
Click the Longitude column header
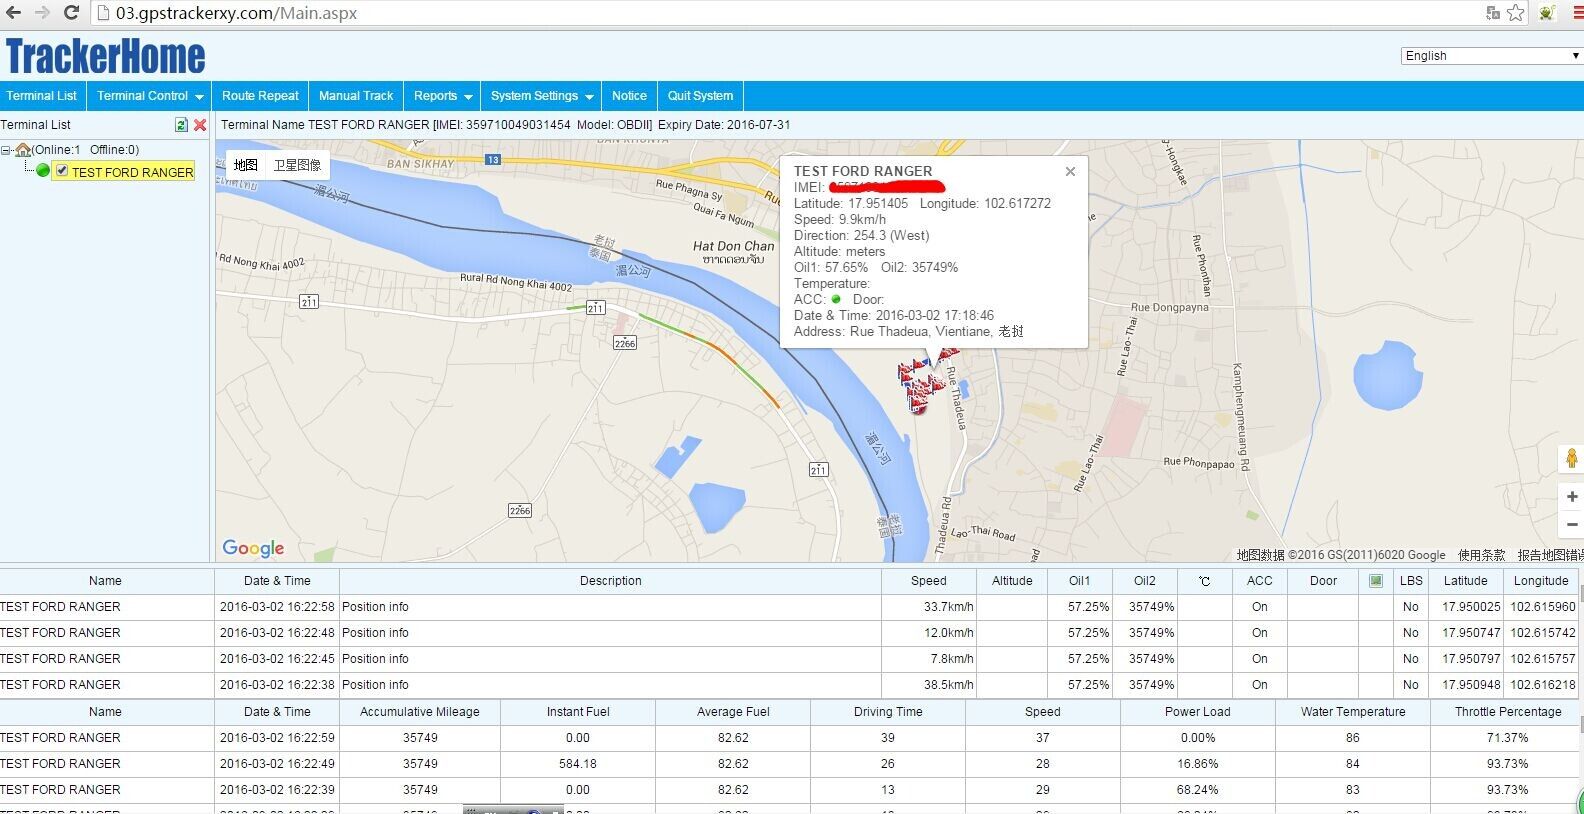[x=1540, y=581]
